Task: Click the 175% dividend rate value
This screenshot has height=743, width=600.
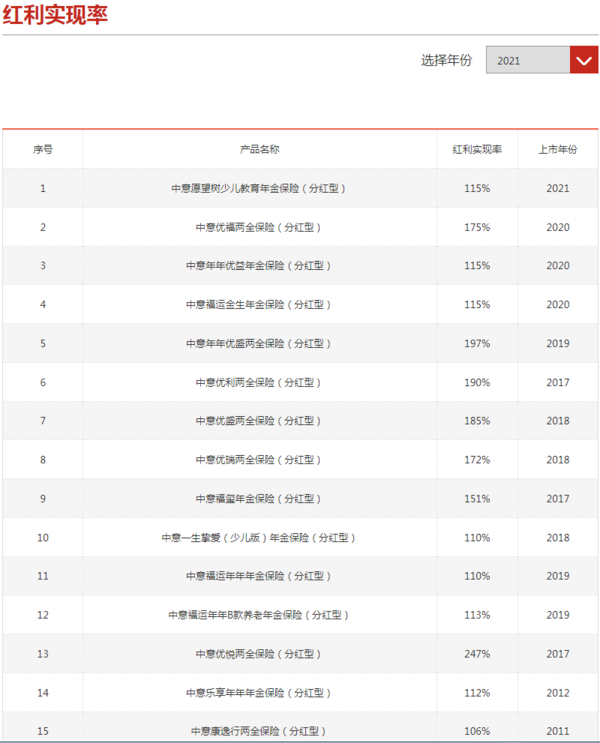Action: click(x=477, y=227)
